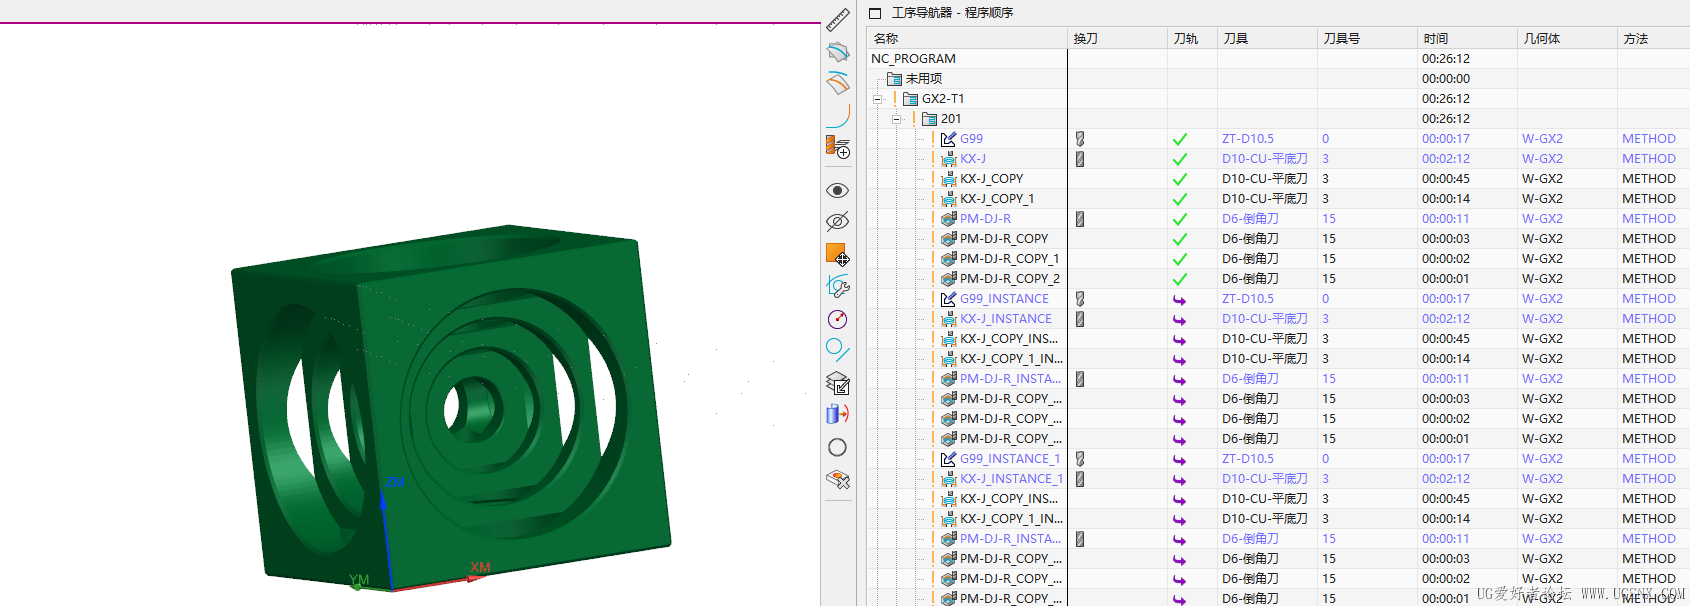Image resolution: width=1690 pixels, height=606 pixels.
Task: Click the curve and wrench edit icon
Action: 838,287
